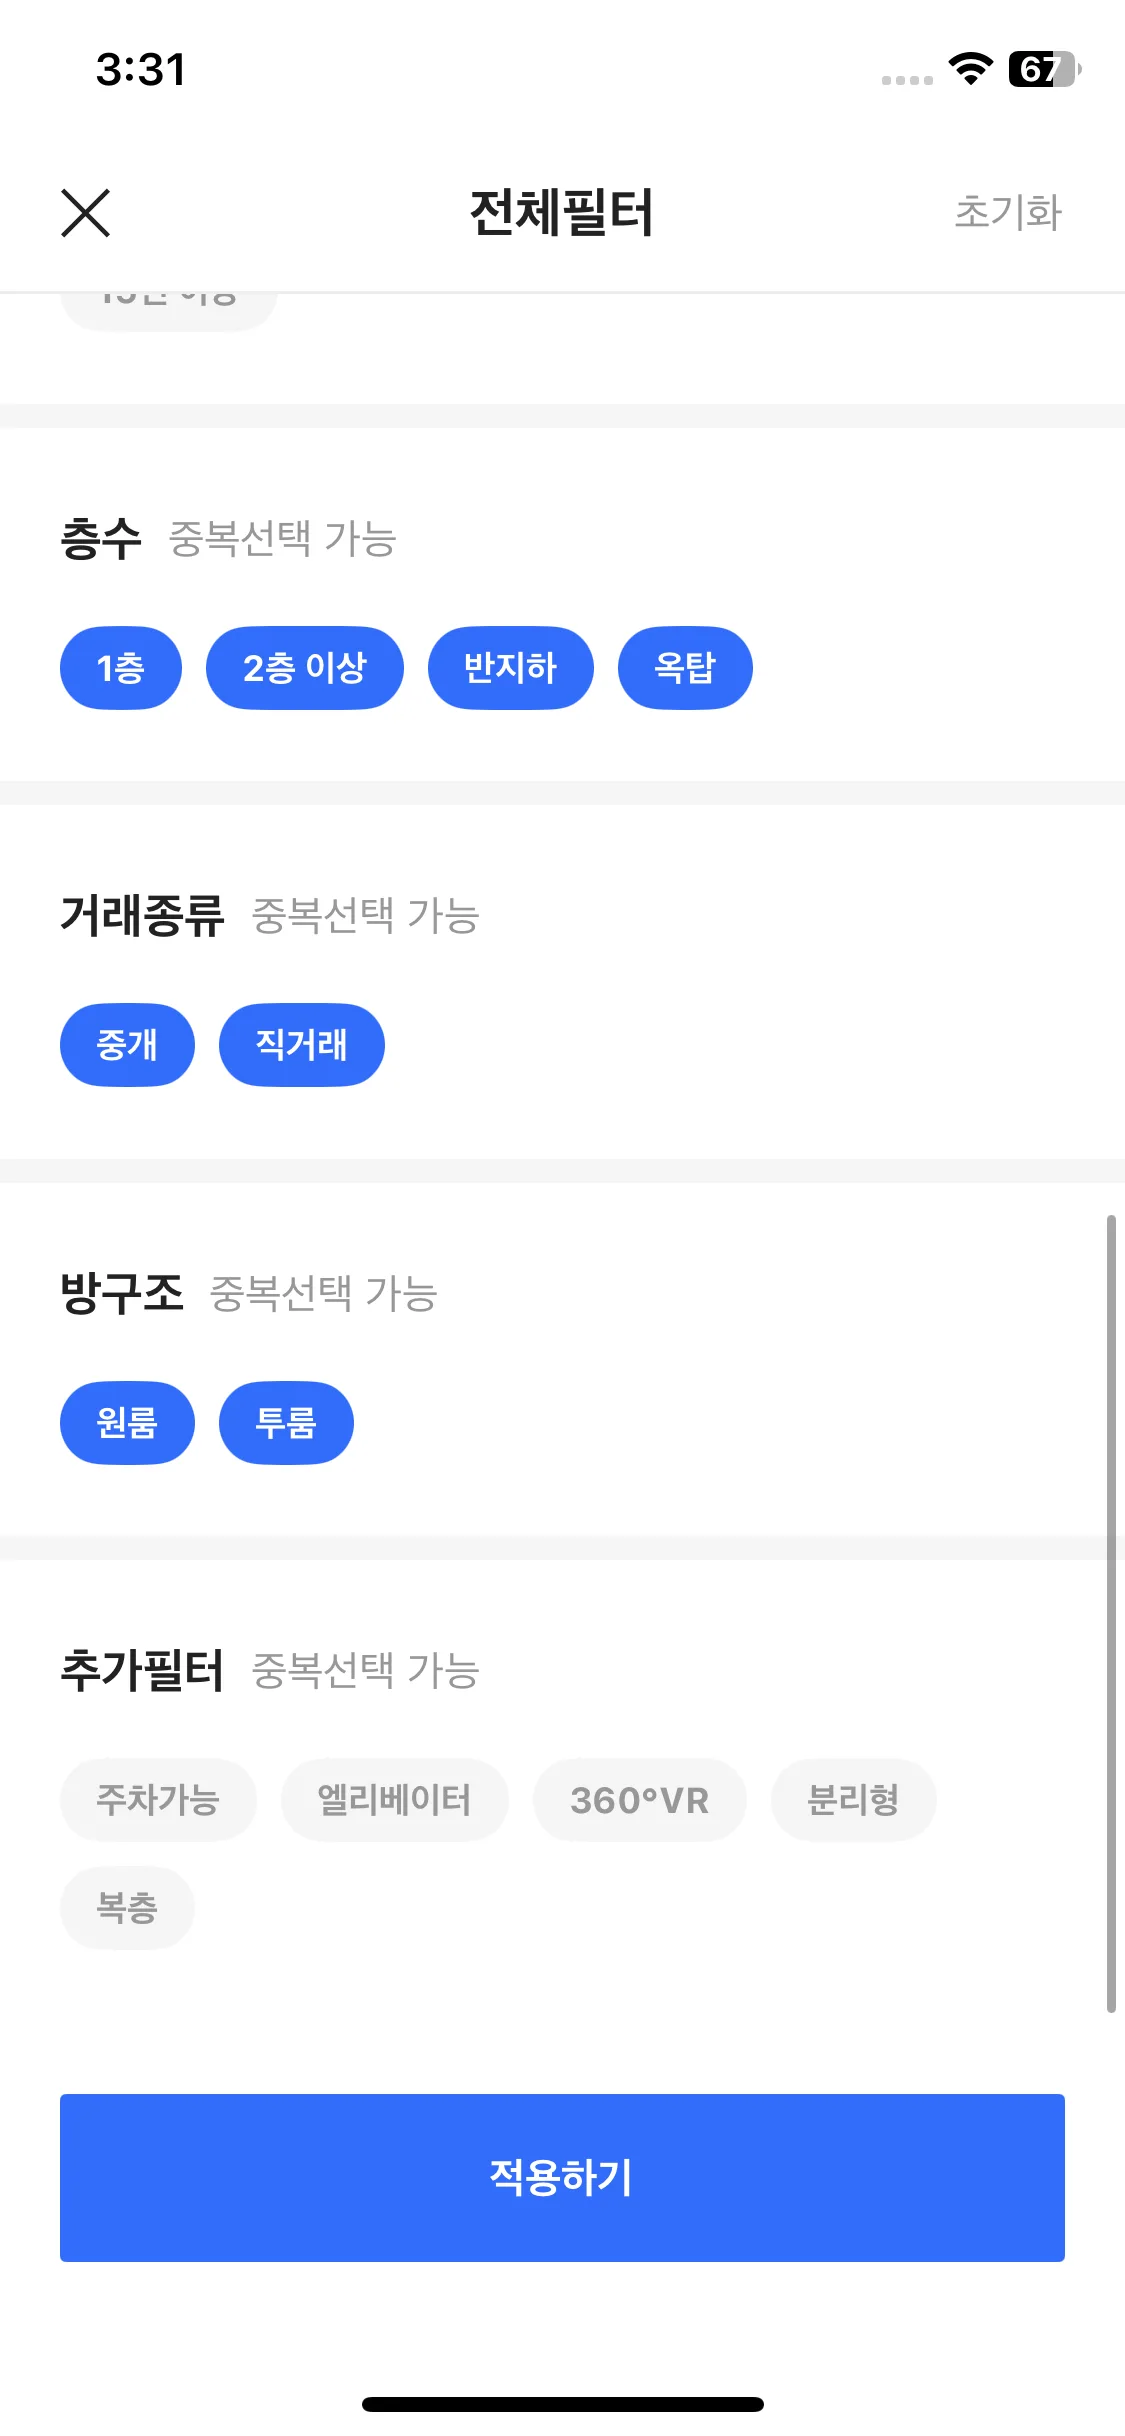1125x2436 pixels.
Task: Click the vertical scrollbar on the right
Action: 1111,1612
